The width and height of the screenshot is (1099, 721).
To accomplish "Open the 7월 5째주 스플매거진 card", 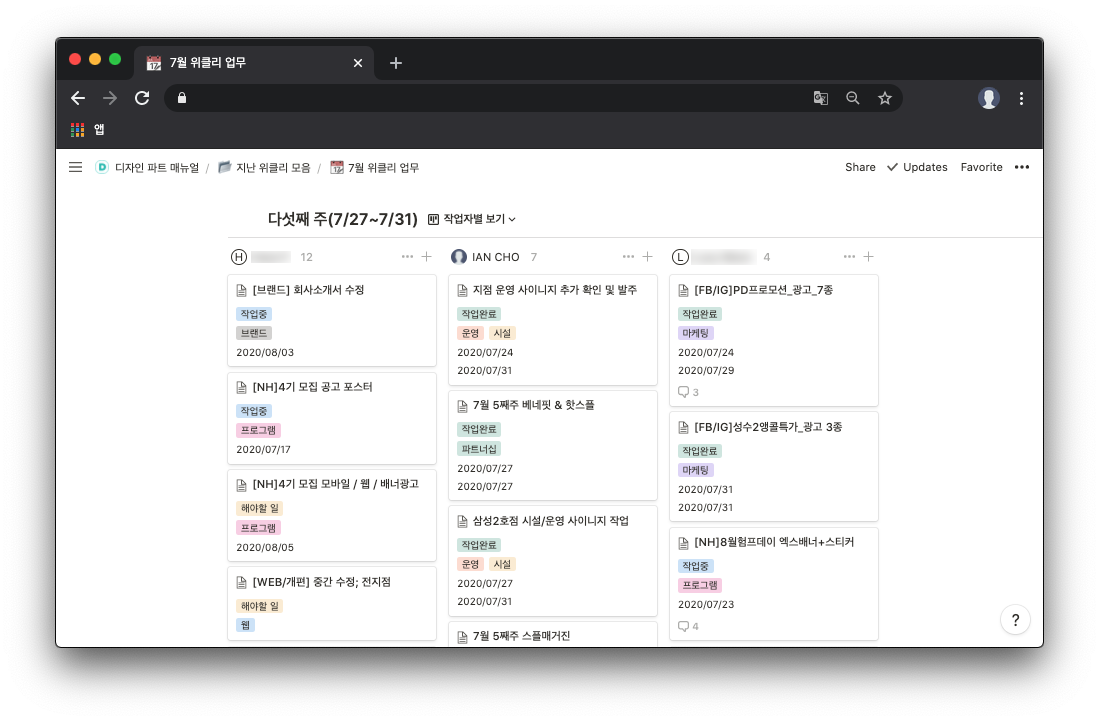I will pos(553,634).
